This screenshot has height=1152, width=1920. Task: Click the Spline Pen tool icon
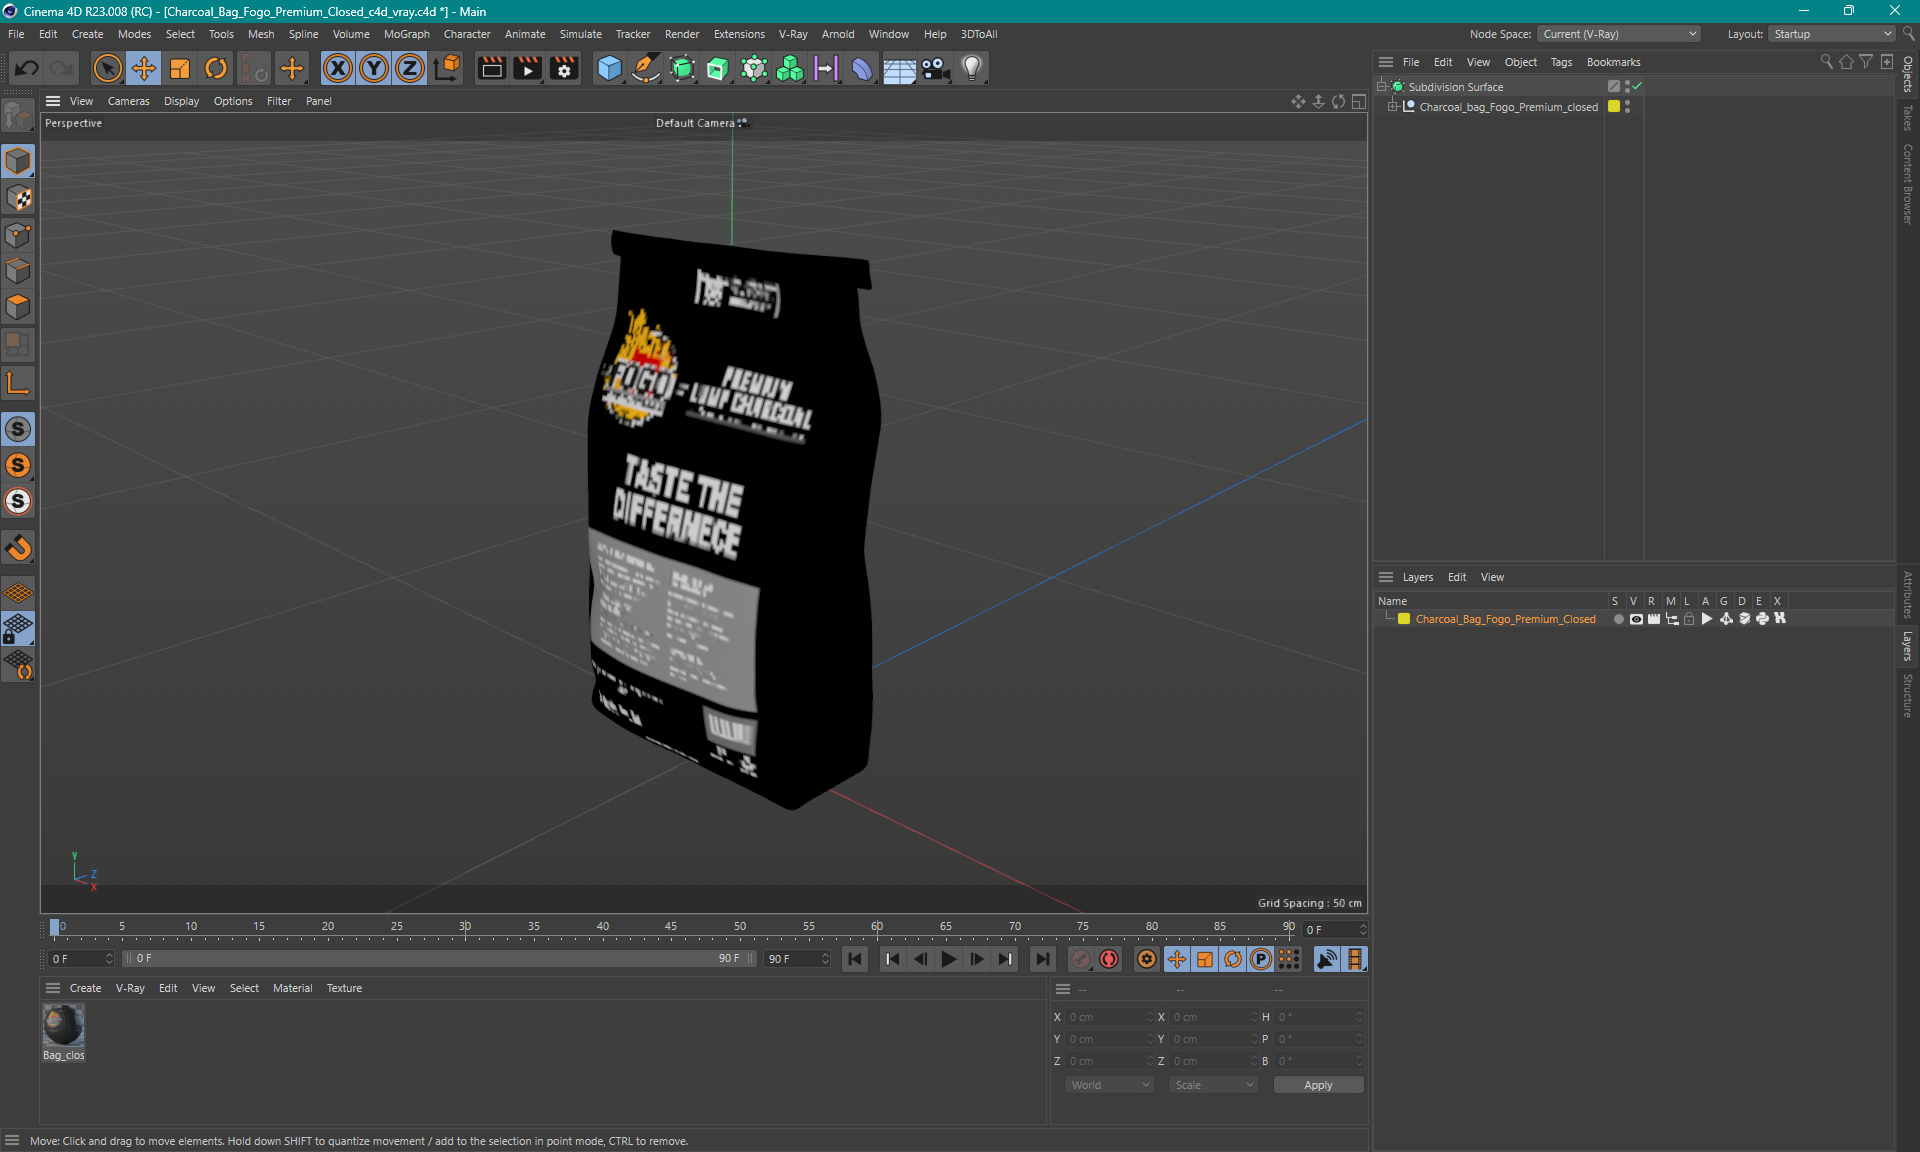[646, 68]
